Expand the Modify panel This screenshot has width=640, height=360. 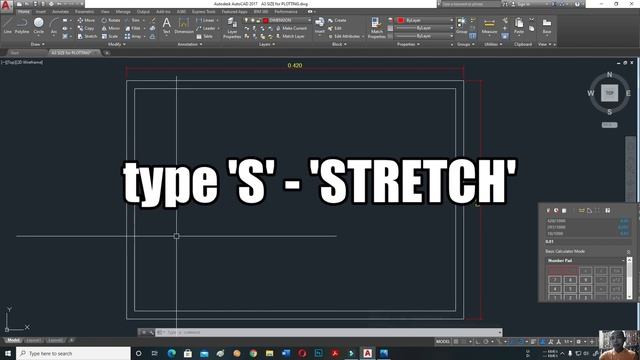click(116, 44)
